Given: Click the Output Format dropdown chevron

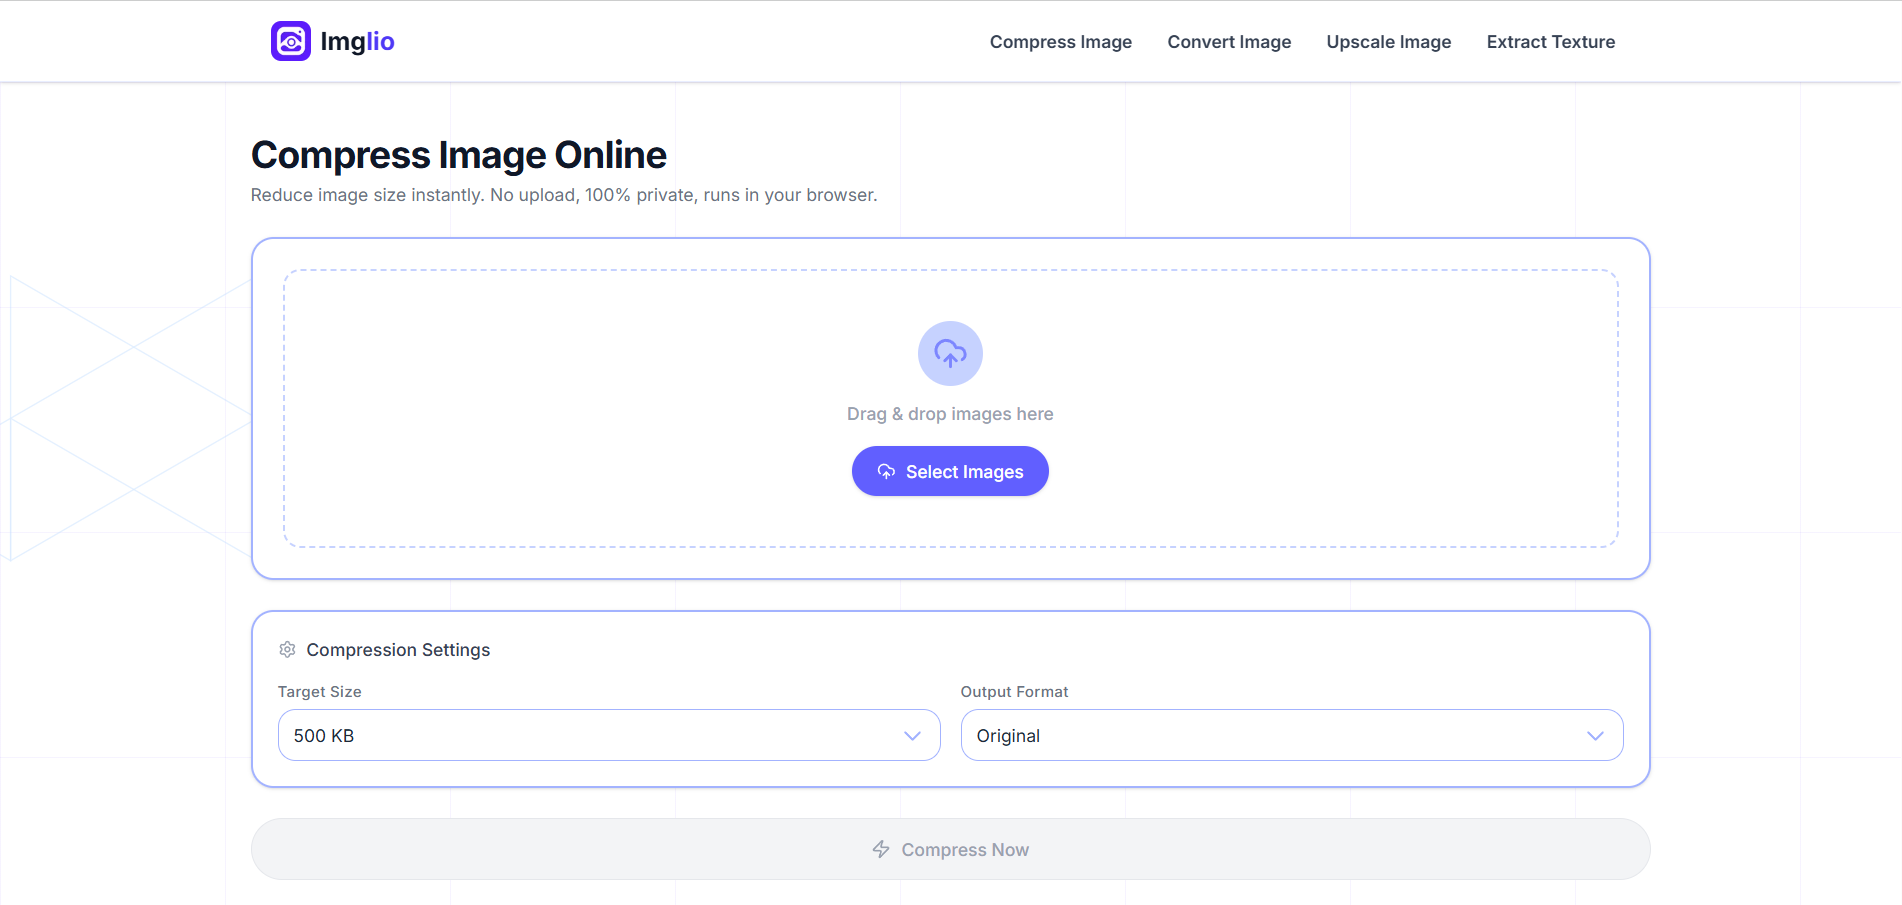Looking at the screenshot, I should click(1595, 736).
